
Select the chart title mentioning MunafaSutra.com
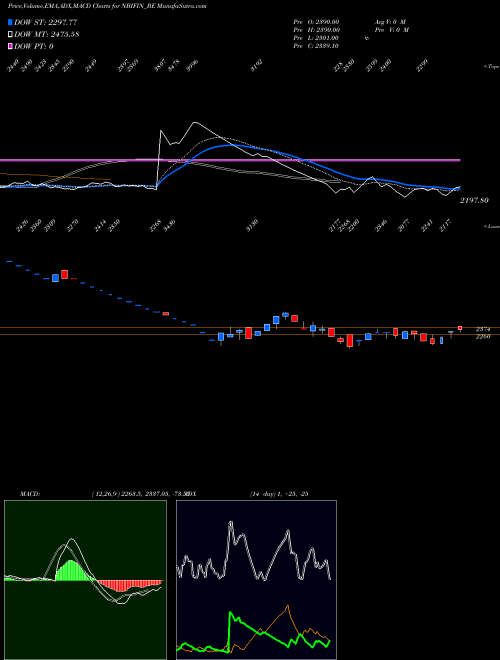pos(107,6)
